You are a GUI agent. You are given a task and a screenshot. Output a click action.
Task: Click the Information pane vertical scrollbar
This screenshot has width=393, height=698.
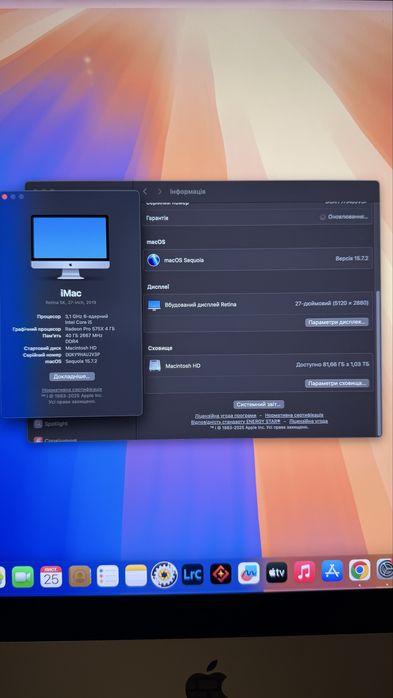379,363
